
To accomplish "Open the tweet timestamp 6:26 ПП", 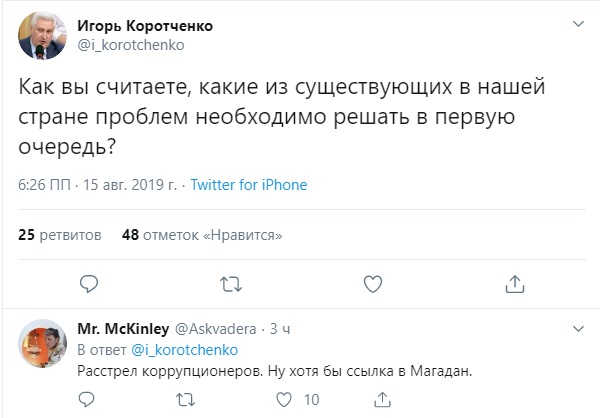I will (44, 185).
